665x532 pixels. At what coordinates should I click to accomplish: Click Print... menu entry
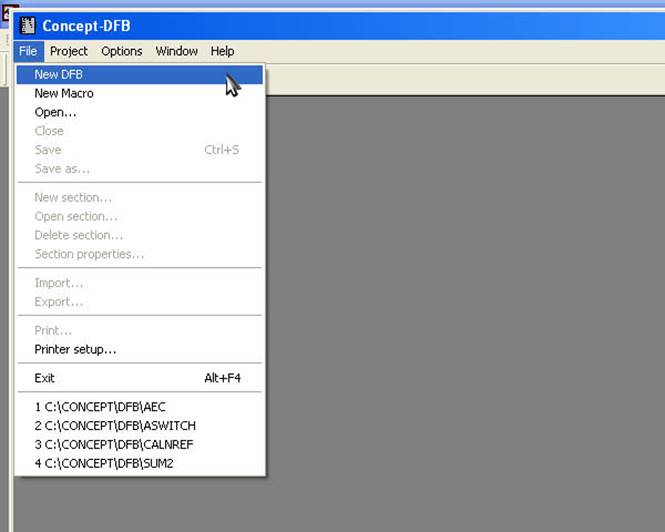[140, 330]
